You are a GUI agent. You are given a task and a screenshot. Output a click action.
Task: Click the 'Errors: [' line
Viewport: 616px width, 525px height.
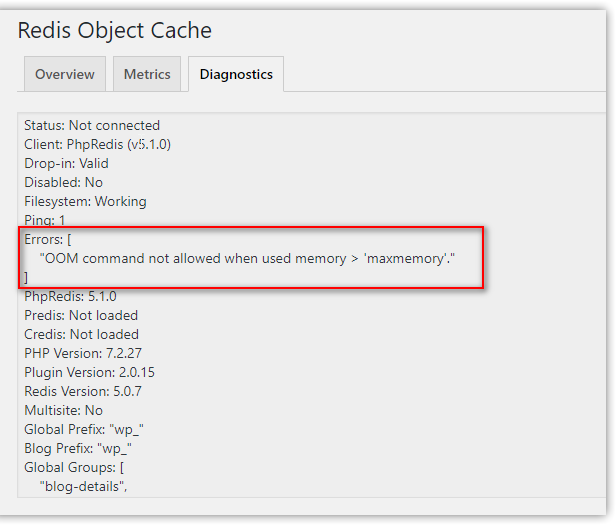[x=48, y=239]
